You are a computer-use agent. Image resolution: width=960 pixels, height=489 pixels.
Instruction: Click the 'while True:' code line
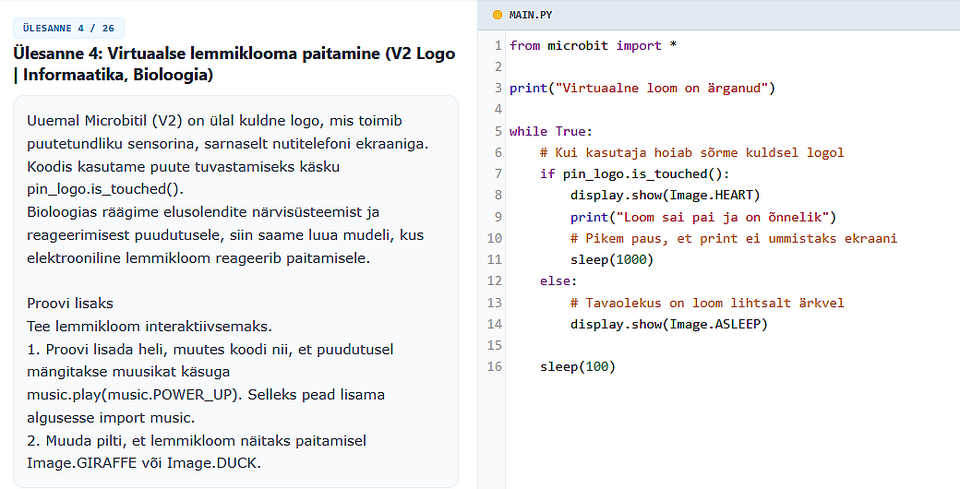(551, 131)
